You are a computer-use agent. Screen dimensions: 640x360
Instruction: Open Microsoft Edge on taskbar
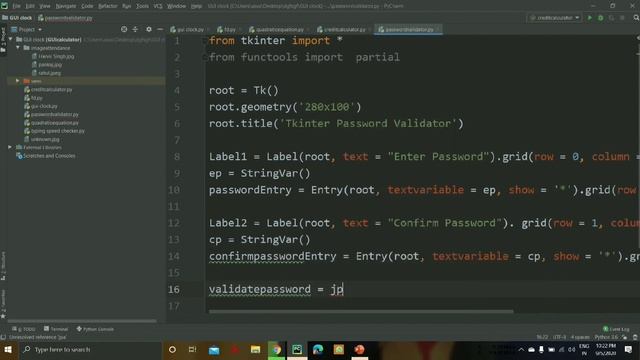pyautogui.click(x=318, y=350)
